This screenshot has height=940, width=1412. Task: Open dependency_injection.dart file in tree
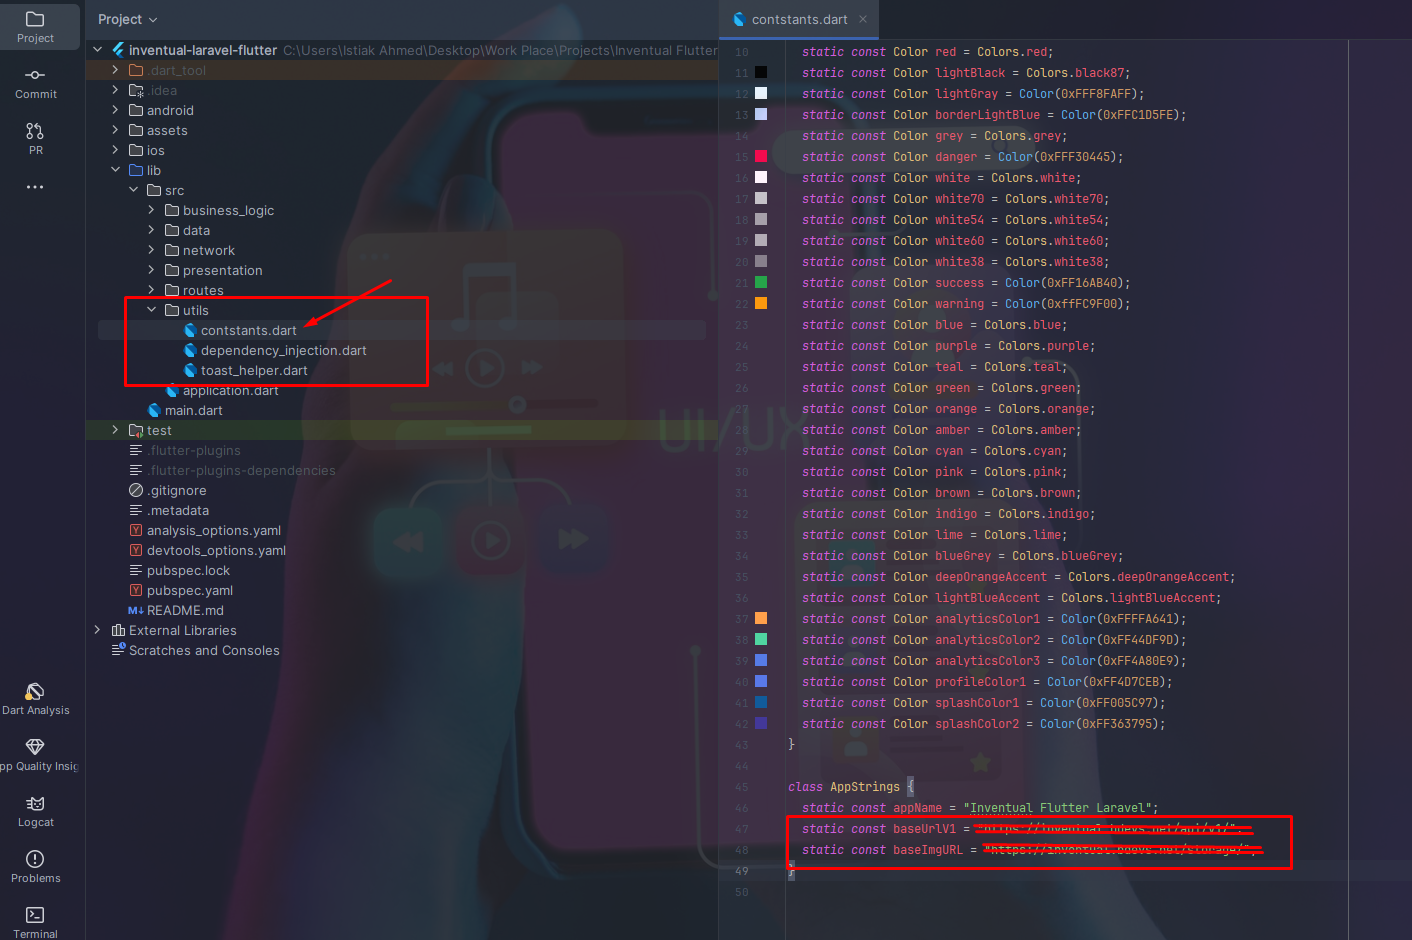point(283,350)
